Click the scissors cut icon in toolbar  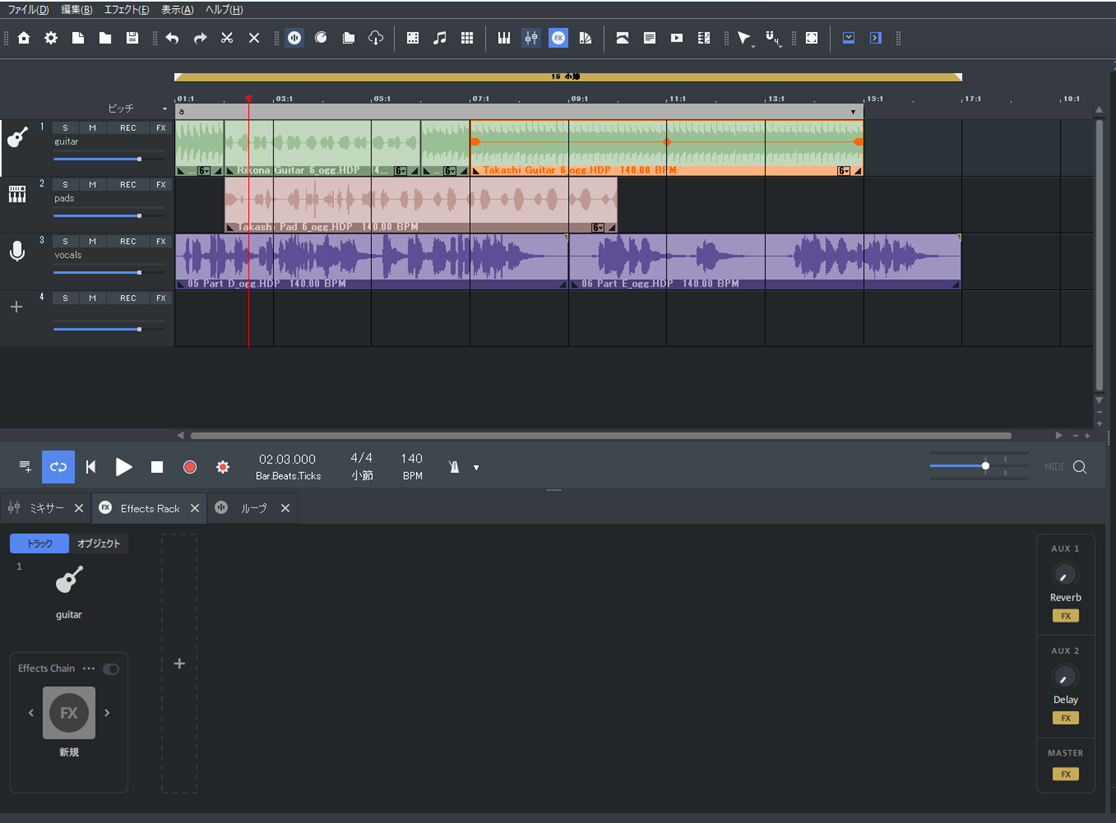tap(227, 38)
